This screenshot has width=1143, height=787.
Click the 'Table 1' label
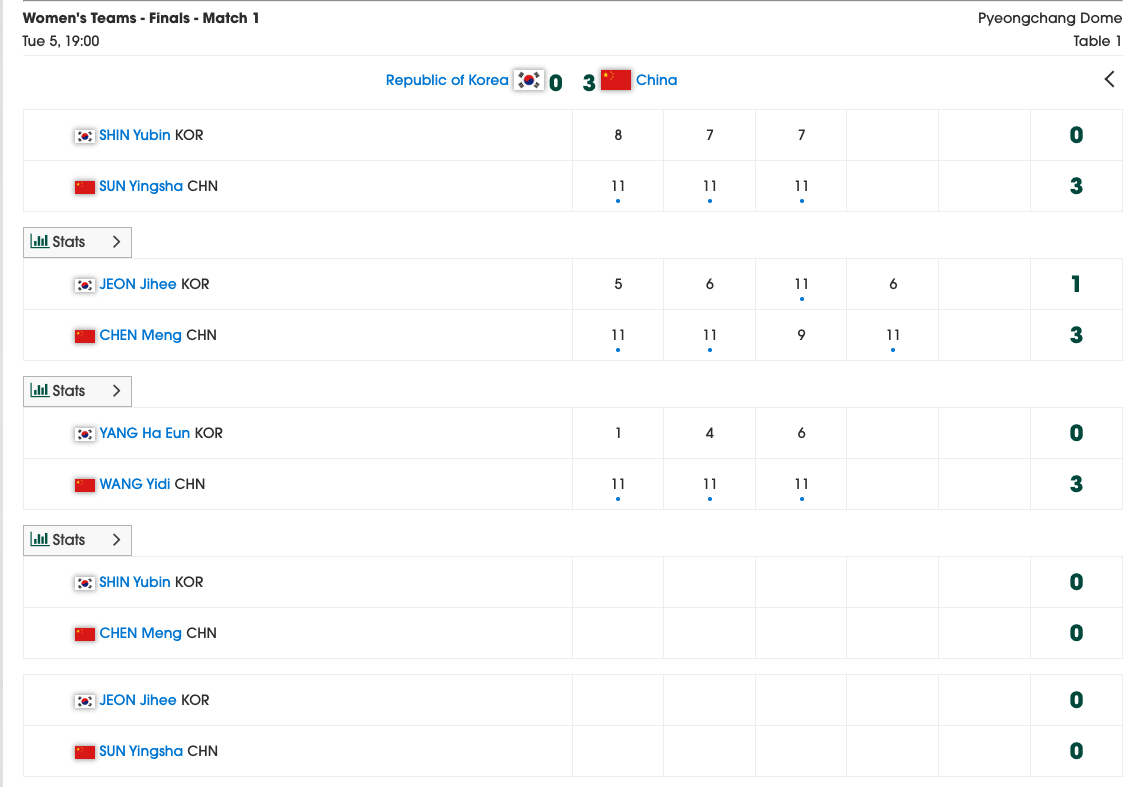point(1097,42)
